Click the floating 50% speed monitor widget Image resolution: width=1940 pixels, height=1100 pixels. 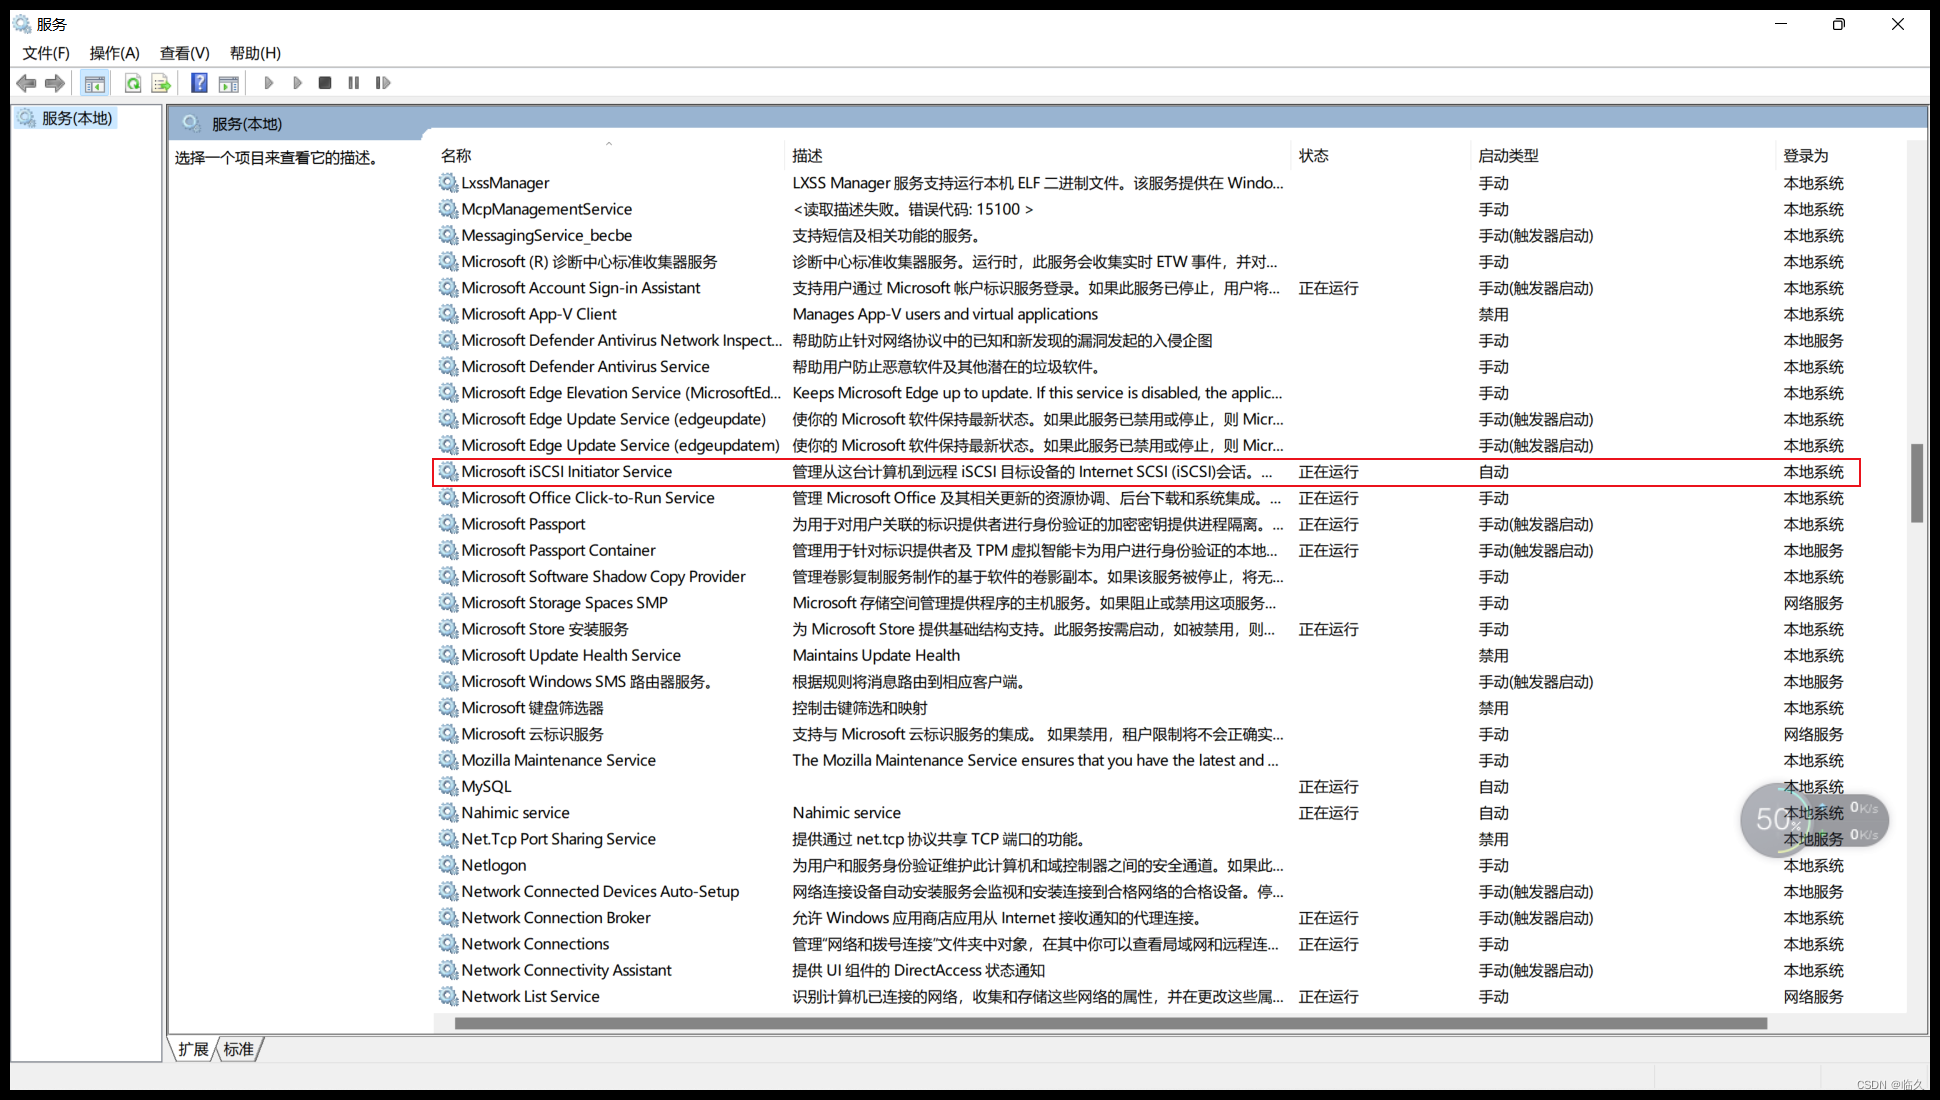pyautogui.click(x=1813, y=820)
